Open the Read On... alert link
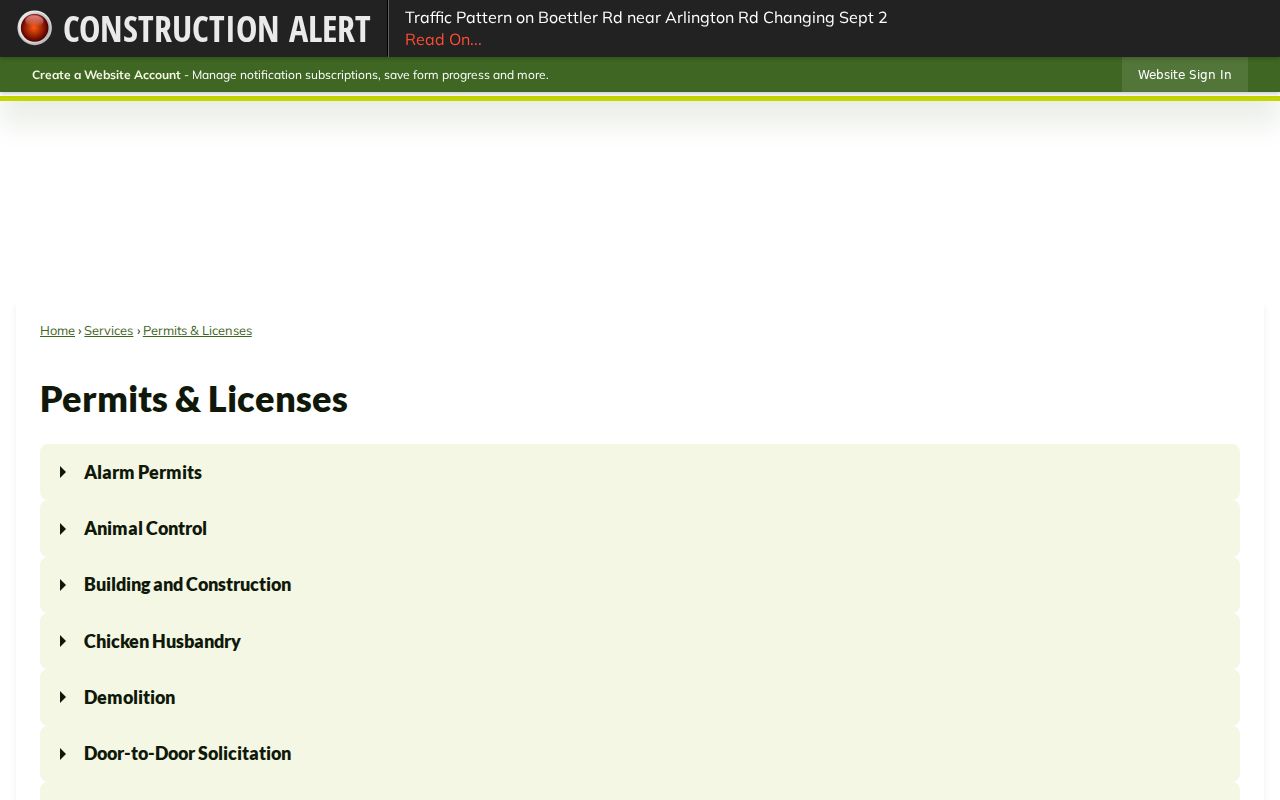 [443, 39]
